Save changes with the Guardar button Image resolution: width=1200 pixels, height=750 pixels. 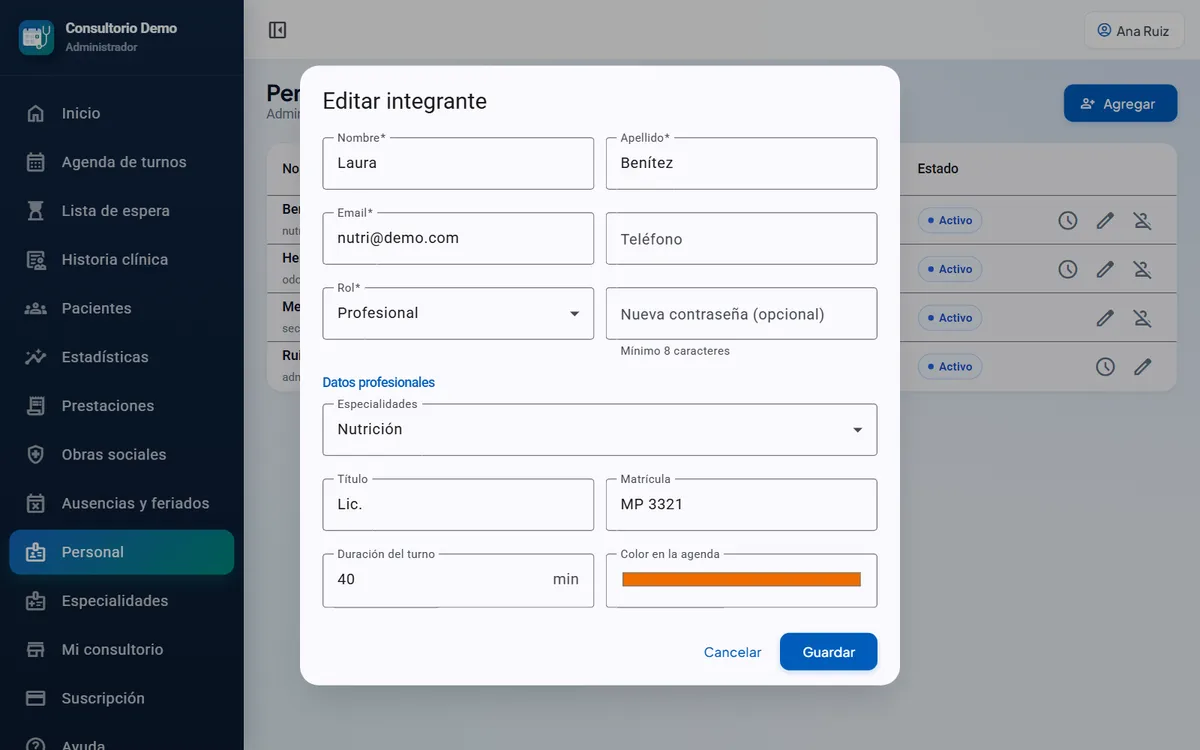[828, 652]
